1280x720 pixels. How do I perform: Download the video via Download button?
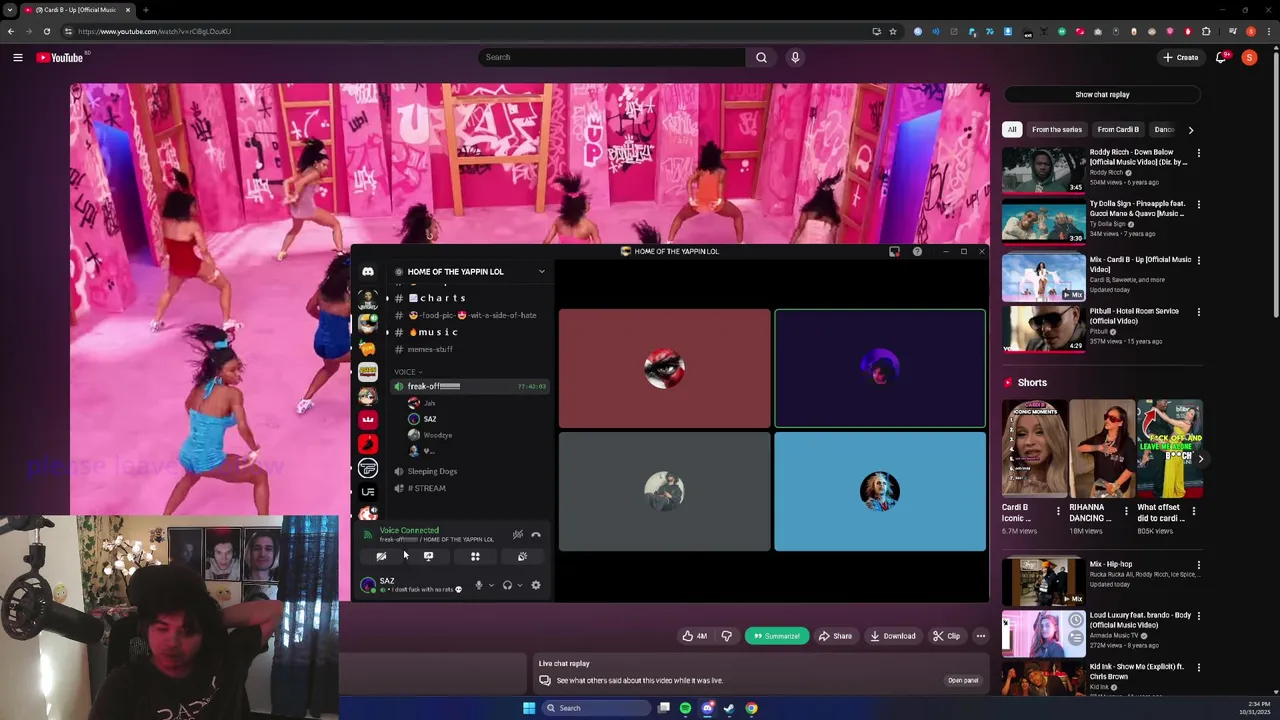coord(893,636)
